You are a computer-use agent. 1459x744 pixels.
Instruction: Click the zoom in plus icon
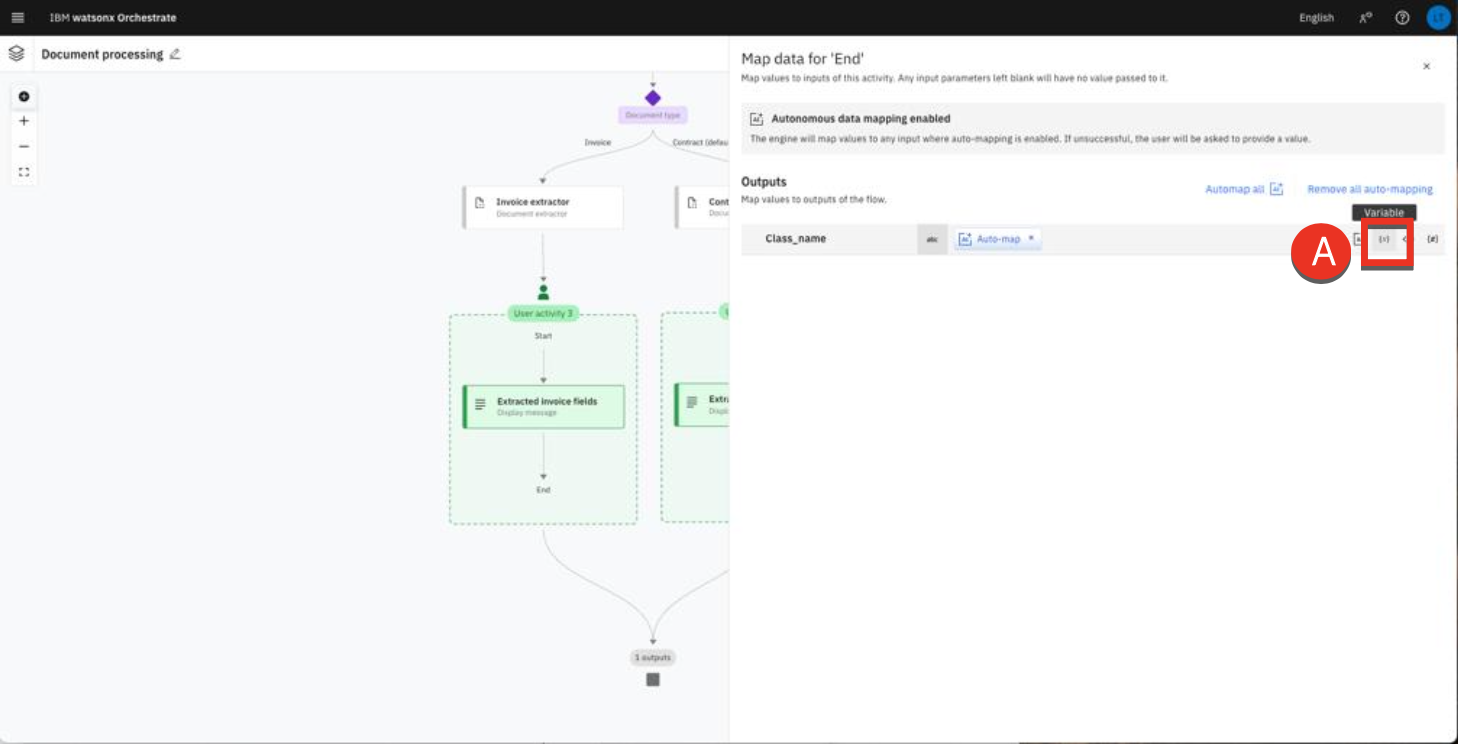click(x=24, y=121)
